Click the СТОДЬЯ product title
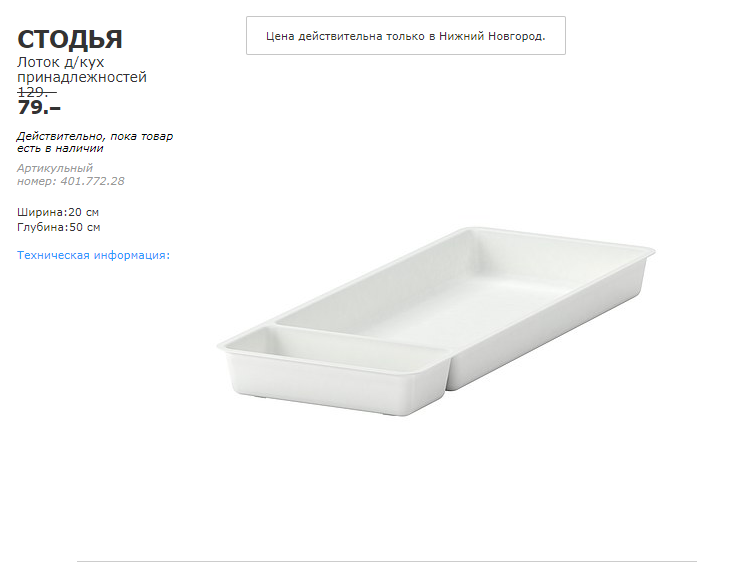This screenshot has height=562, width=732. point(70,39)
